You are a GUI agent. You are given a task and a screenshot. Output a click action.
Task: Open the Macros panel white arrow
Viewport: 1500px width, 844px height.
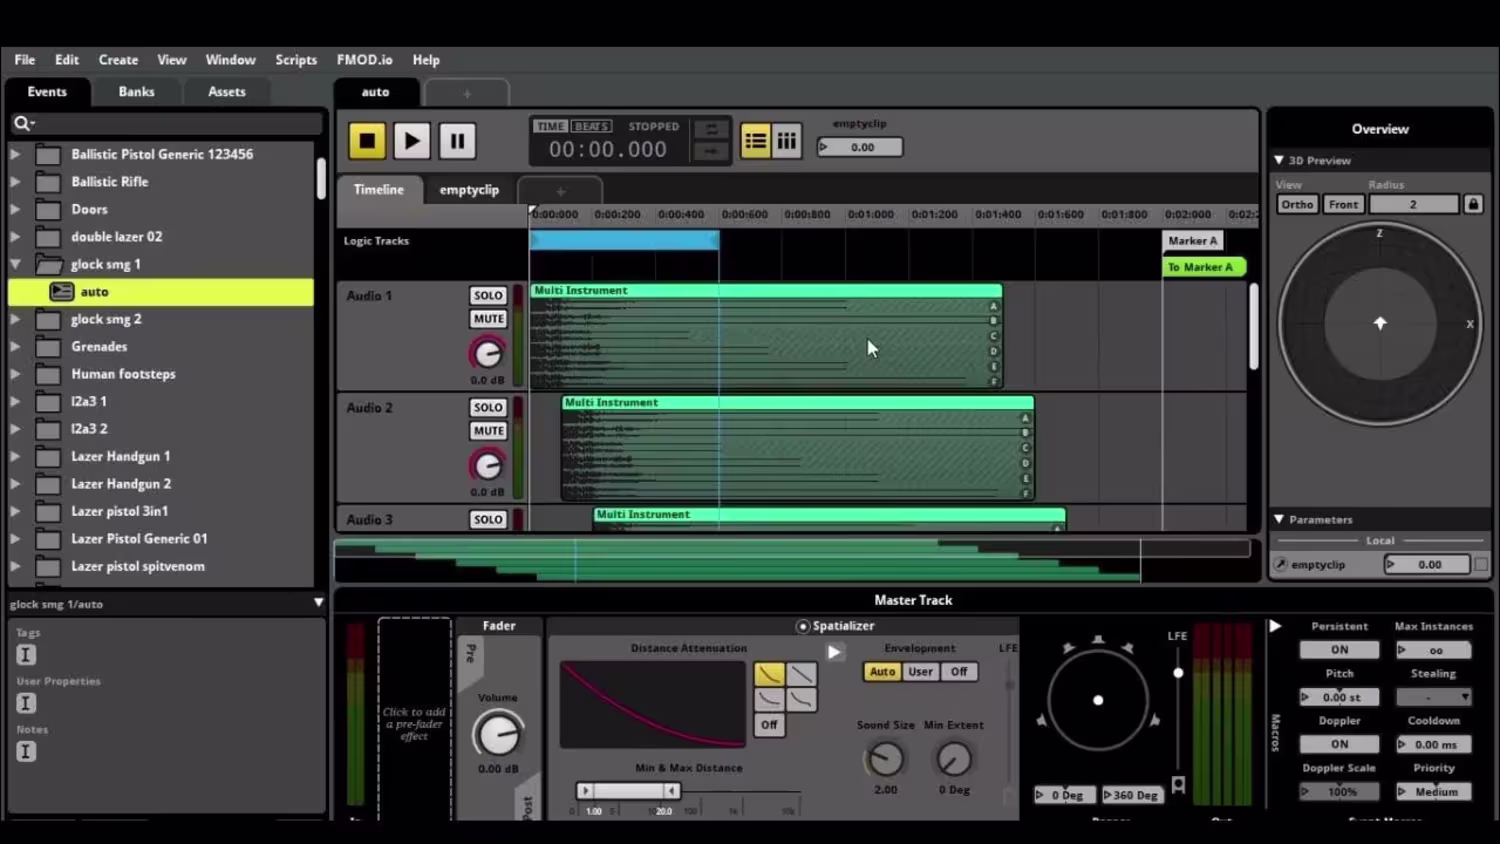coord(1275,626)
